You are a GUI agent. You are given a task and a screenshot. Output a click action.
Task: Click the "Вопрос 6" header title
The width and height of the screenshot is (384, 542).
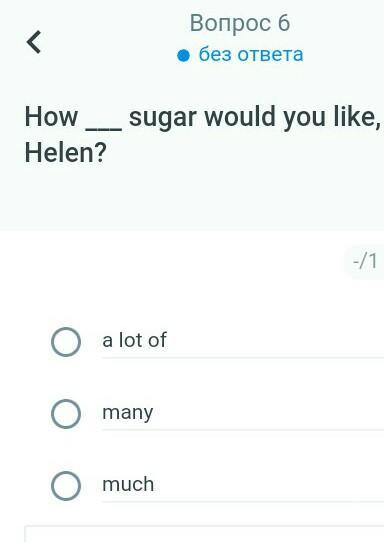(240, 23)
